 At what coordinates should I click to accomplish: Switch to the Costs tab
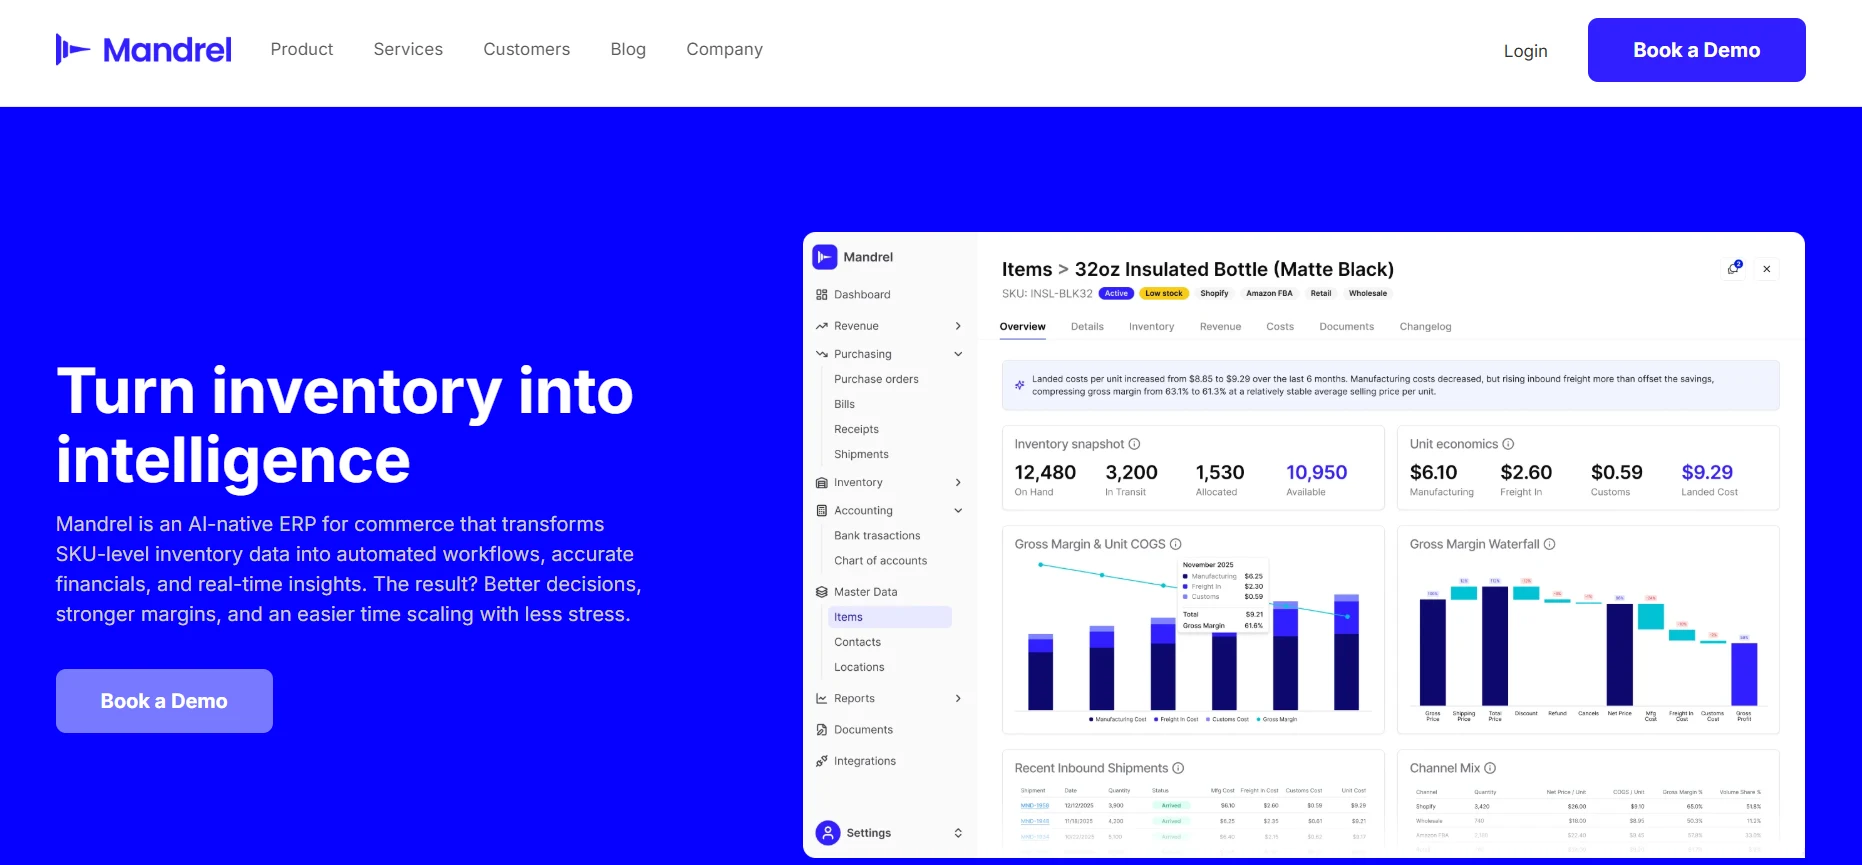point(1280,327)
